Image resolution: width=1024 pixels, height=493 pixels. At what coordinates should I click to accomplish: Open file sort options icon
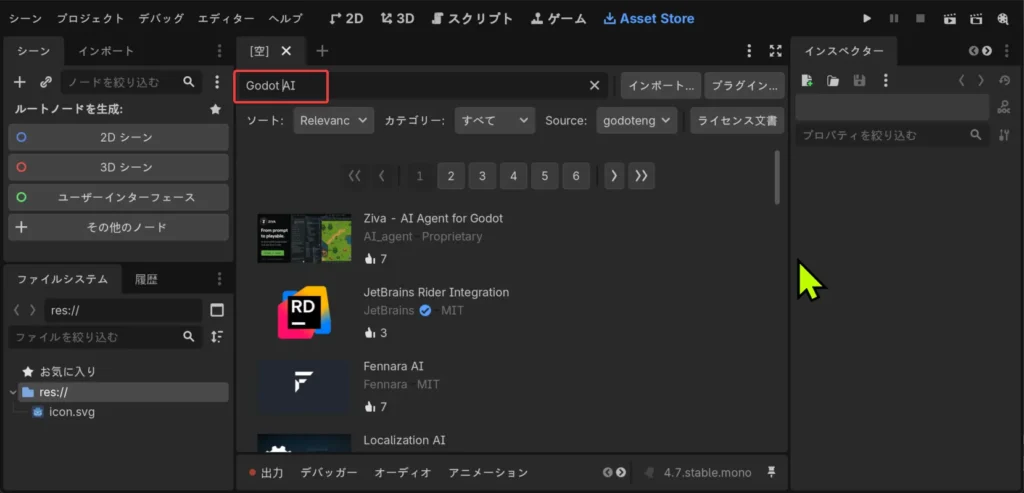217,337
